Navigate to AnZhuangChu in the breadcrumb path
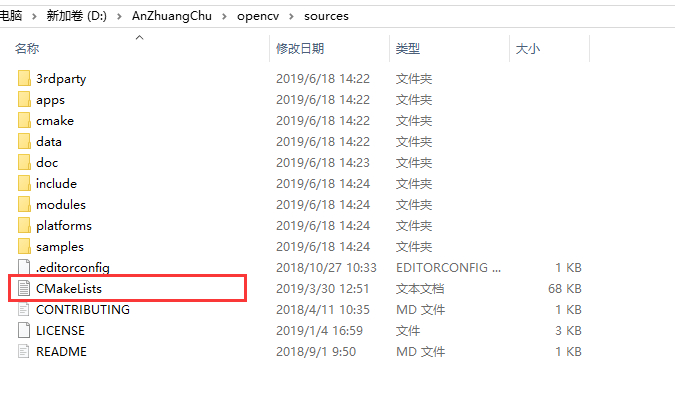 tap(172, 16)
